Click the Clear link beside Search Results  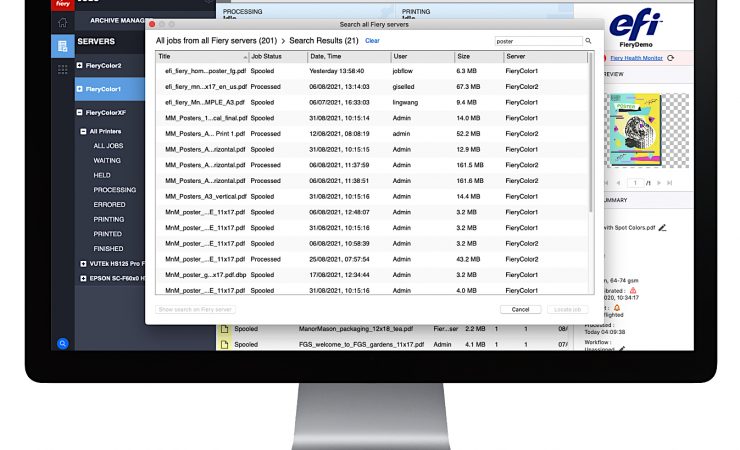pos(372,41)
